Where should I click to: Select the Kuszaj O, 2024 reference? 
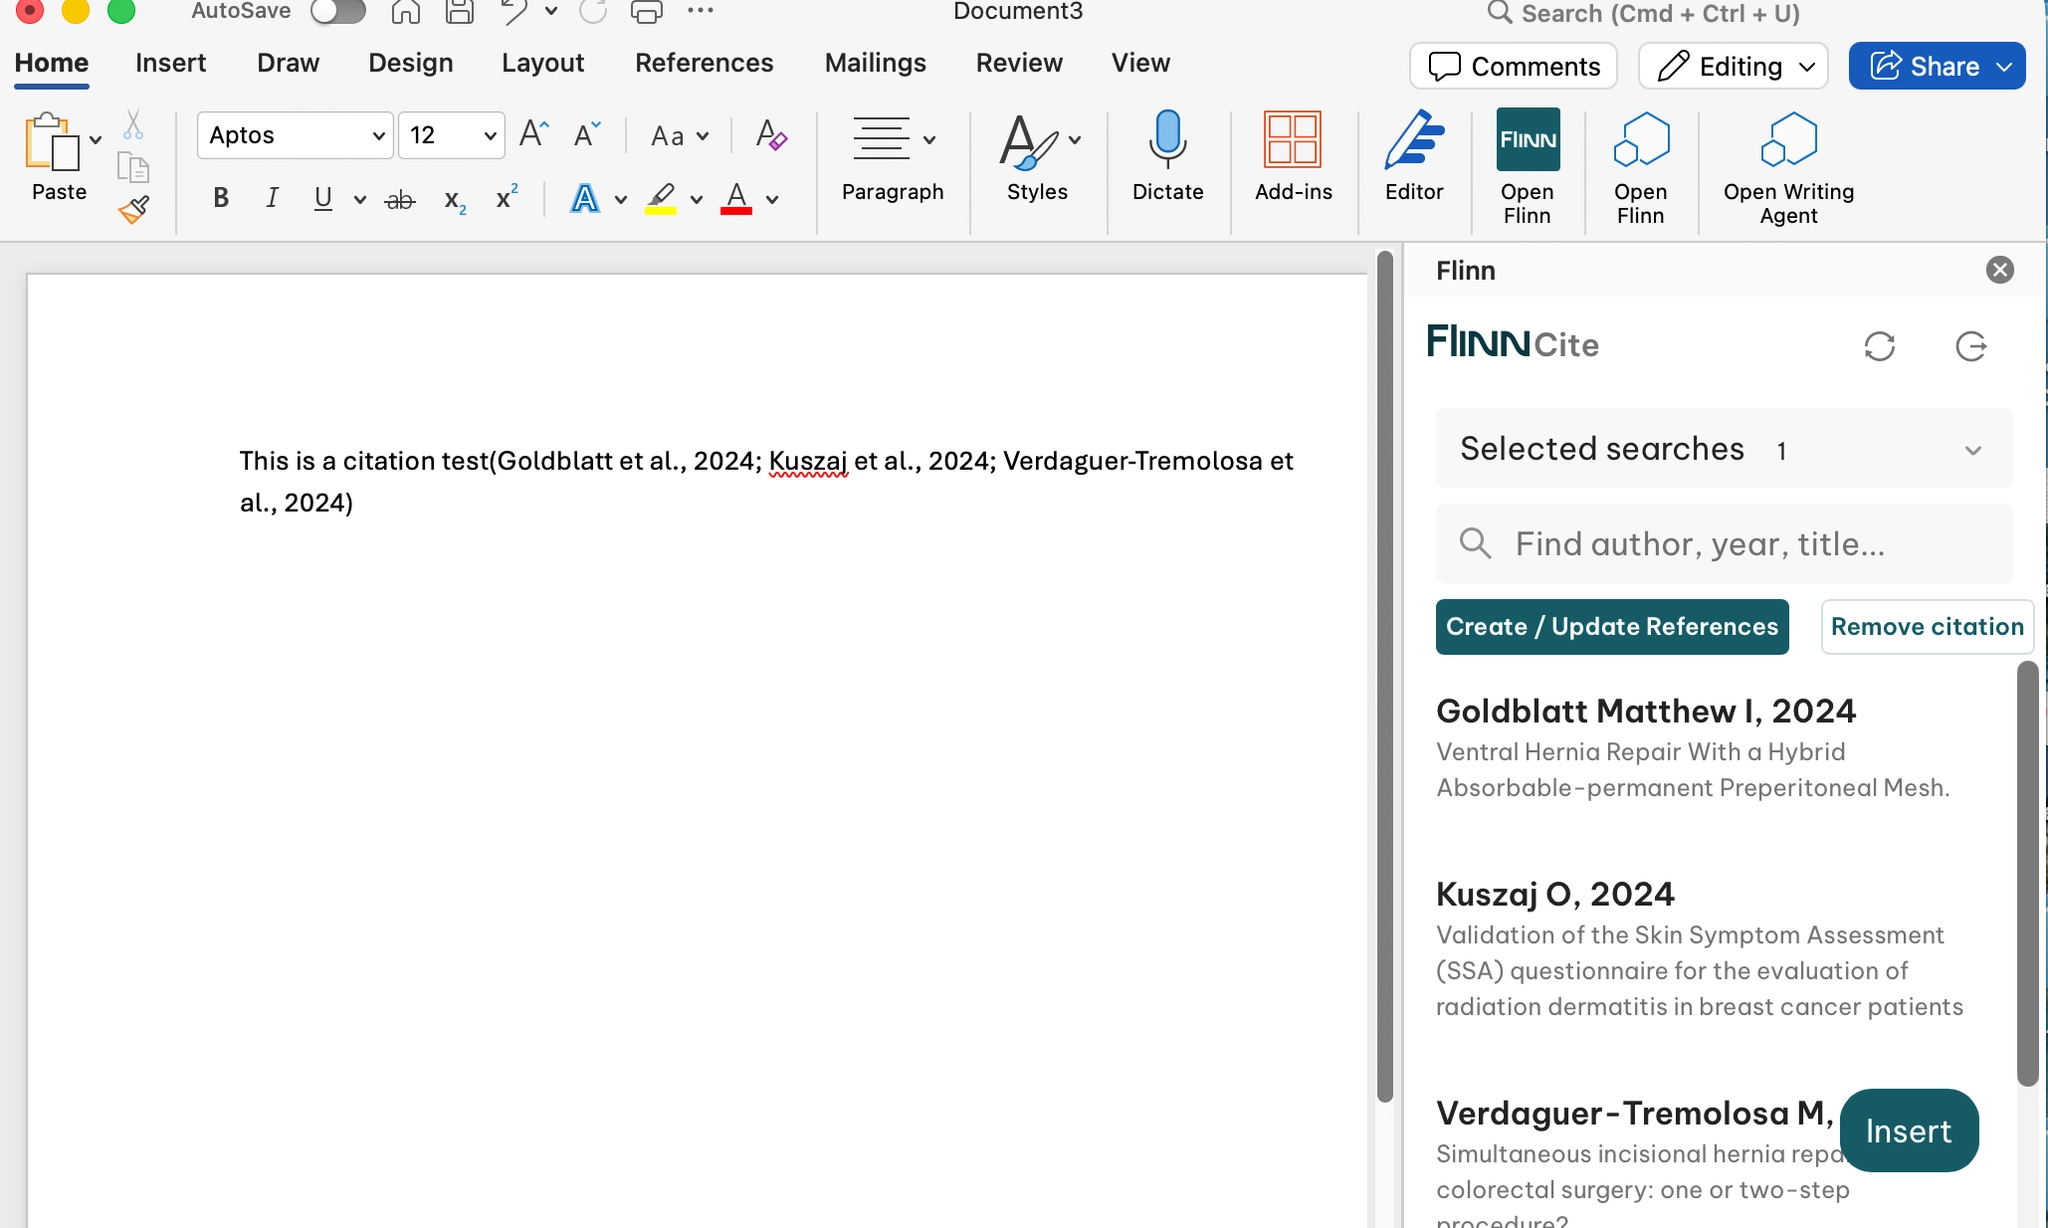point(1700,949)
